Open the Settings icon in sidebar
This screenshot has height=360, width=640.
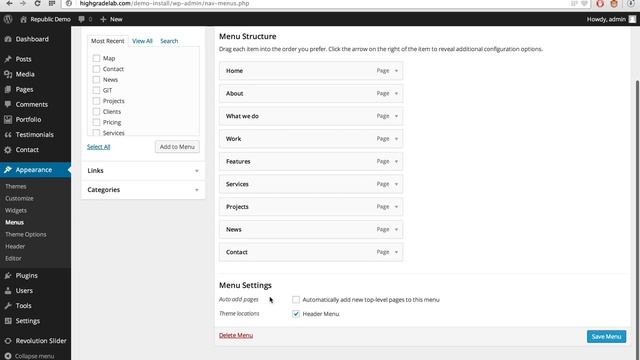pos(8,321)
